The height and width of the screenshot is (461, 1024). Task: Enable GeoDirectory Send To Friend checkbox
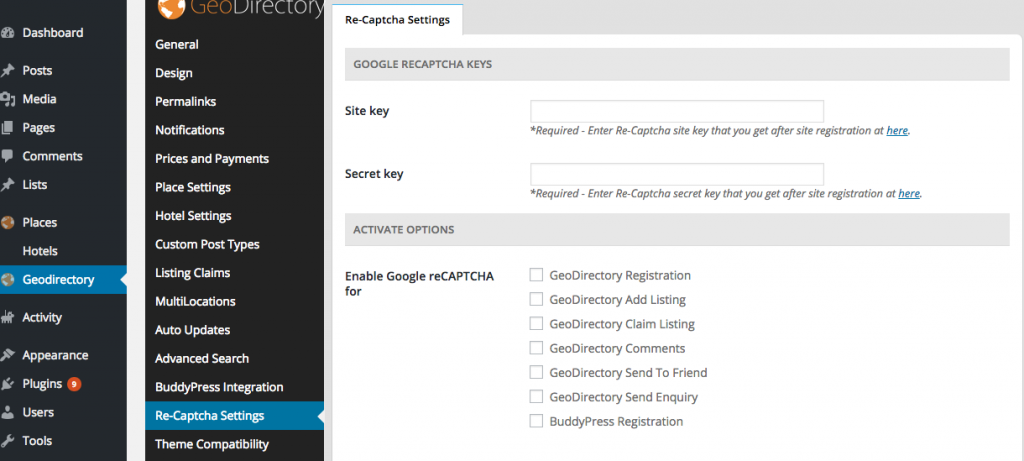tap(536, 372)
